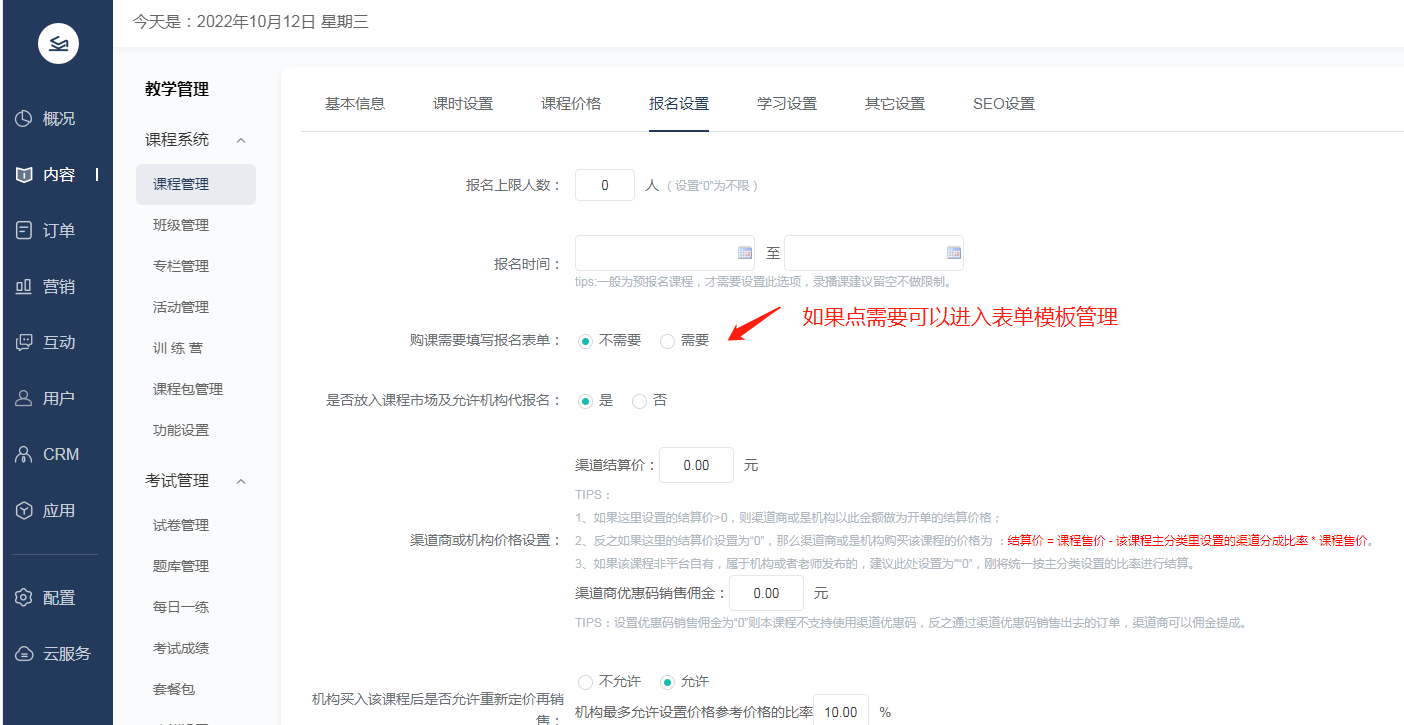1404x725 pixels.
Task: Click the 渠道结算价 input field
Action: 696,466
